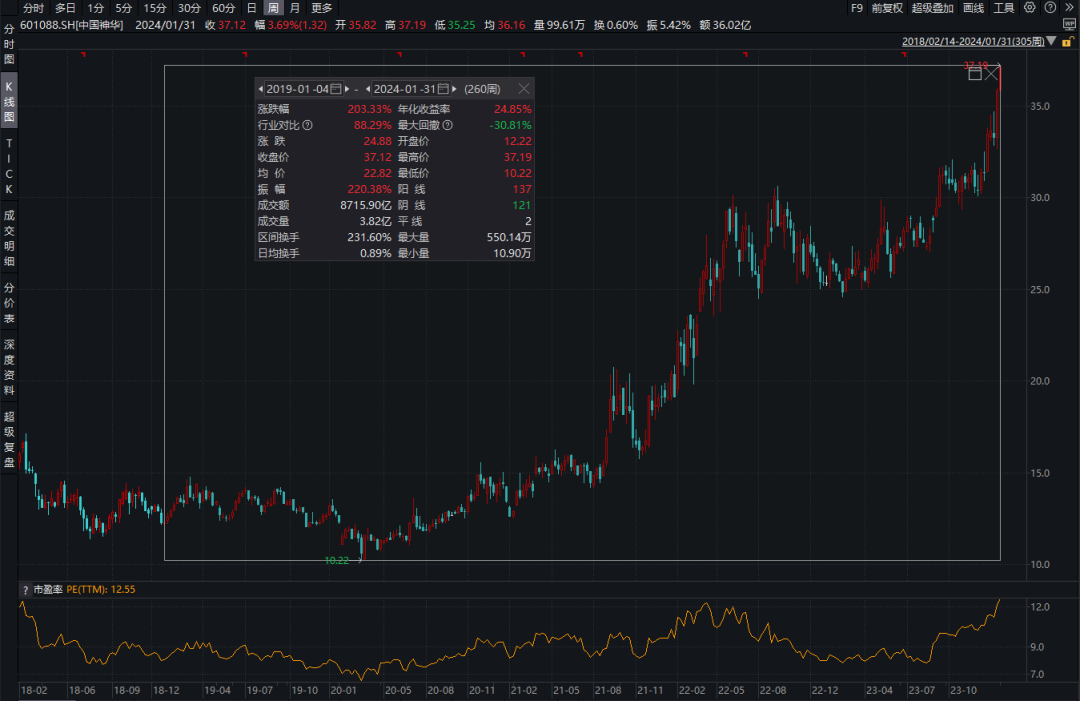Step start date forward with right arrow
Screen dimensions: 1080x701
click(346, 89)
